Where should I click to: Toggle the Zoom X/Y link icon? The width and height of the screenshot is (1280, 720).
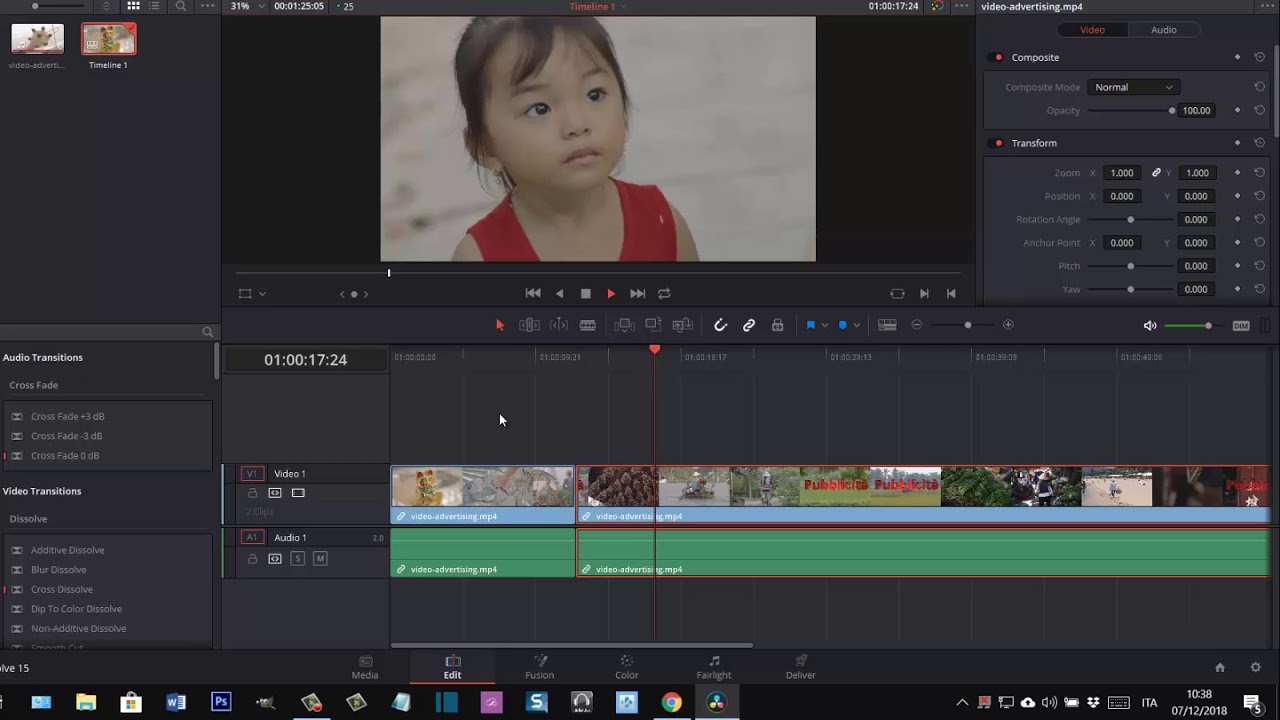tap(1156, 173)
